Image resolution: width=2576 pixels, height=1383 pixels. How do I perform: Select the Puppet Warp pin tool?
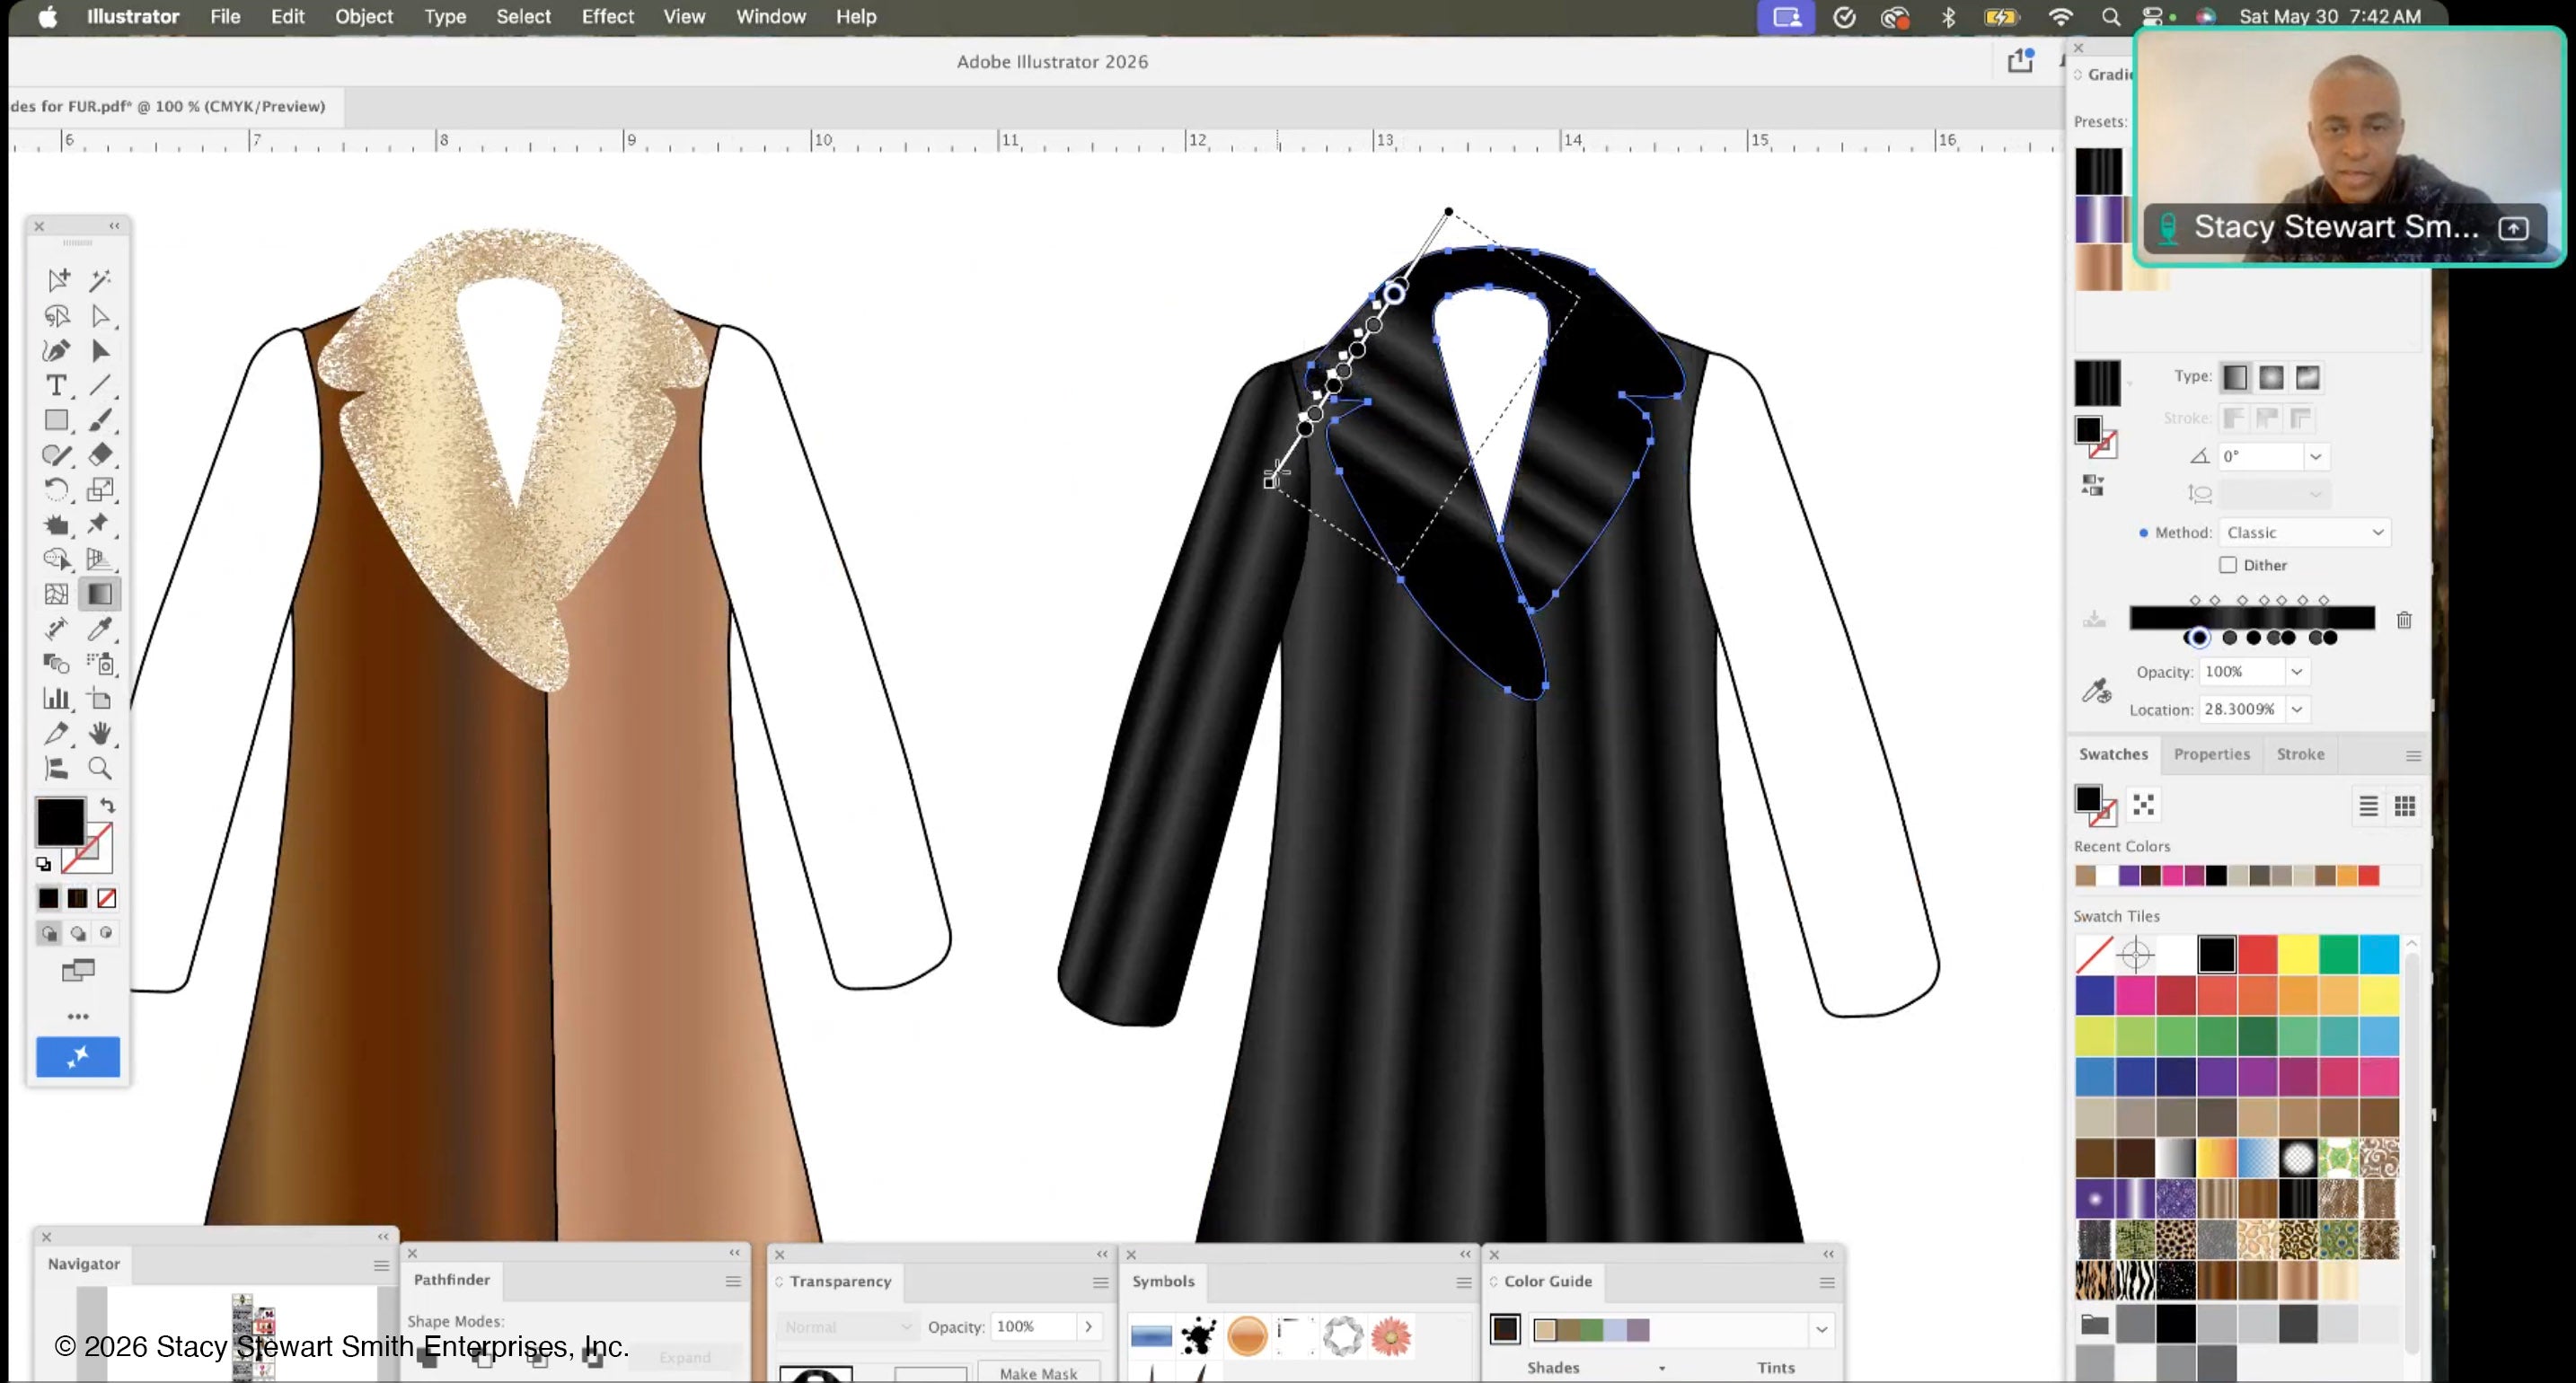100,524
